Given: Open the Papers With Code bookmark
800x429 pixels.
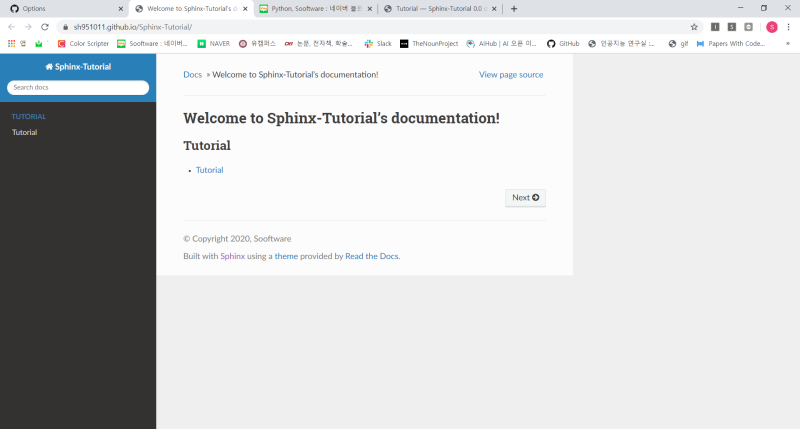Looking at the screenshot, I should click(x=731, y=44).
